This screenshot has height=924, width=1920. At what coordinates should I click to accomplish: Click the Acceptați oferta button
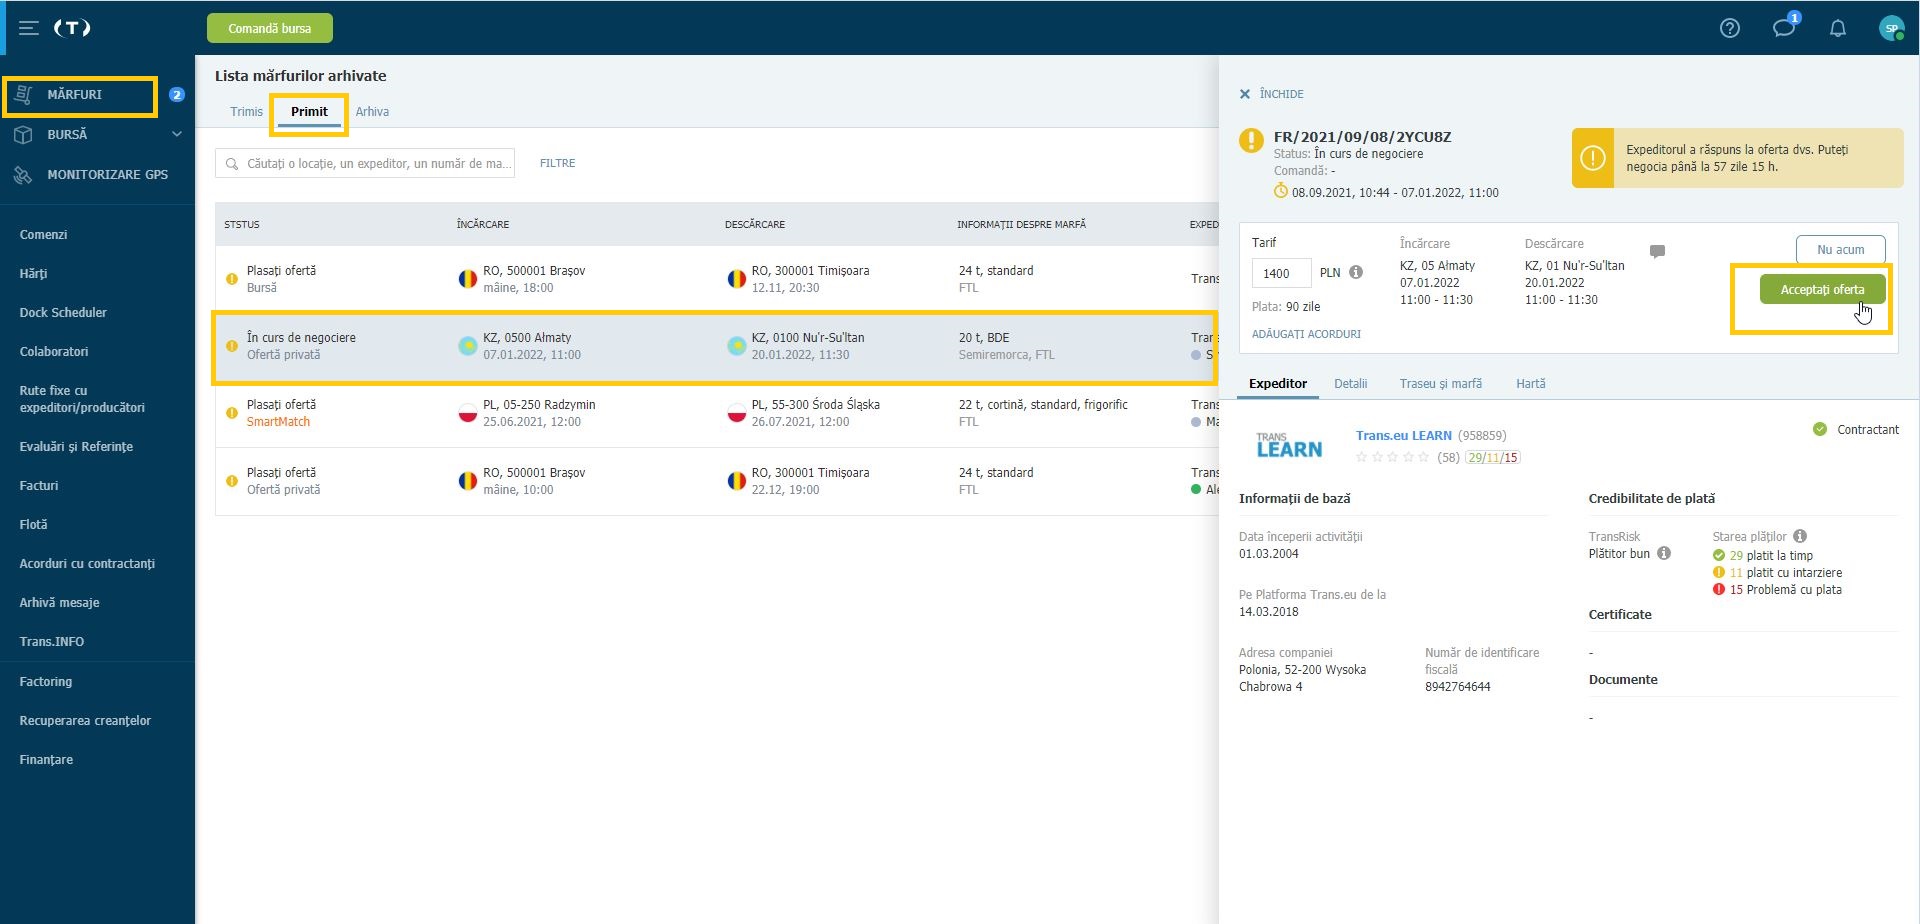pyautogui.click(x=1822, y=289)
